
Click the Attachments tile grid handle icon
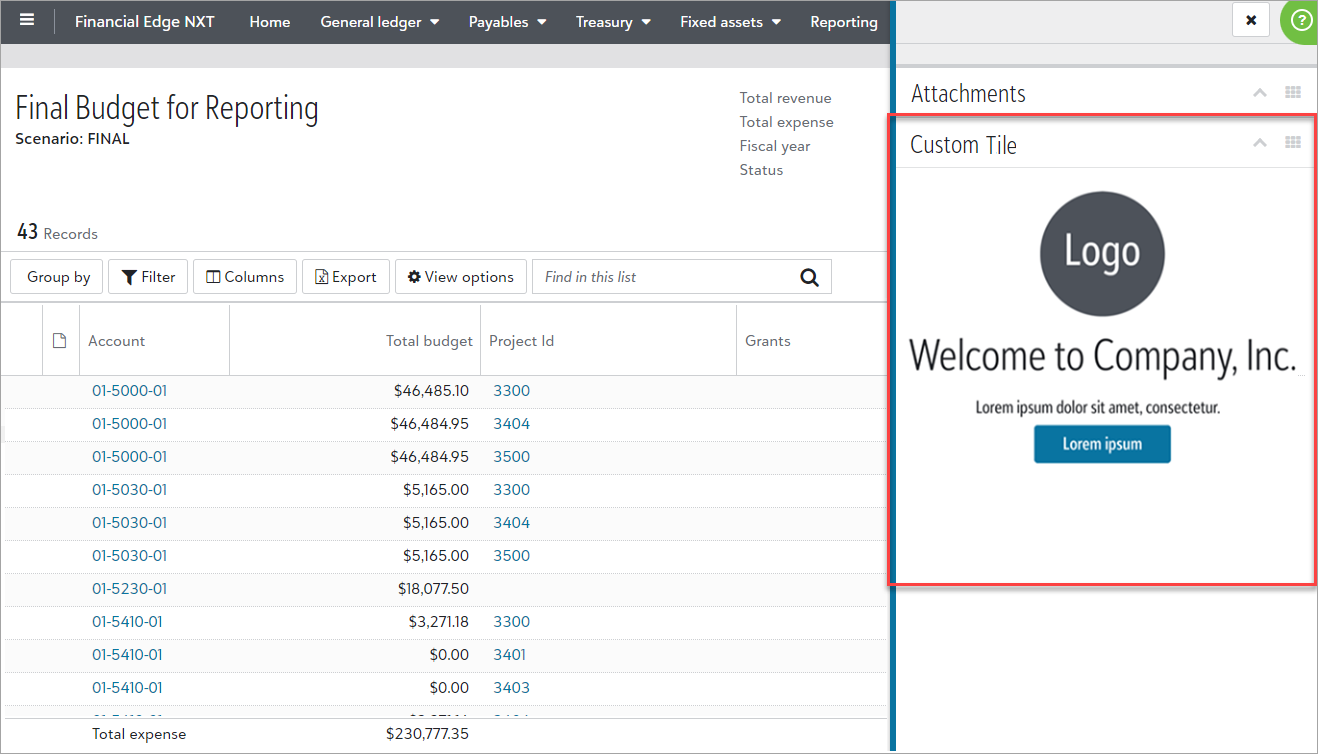tap(1293, 93)
